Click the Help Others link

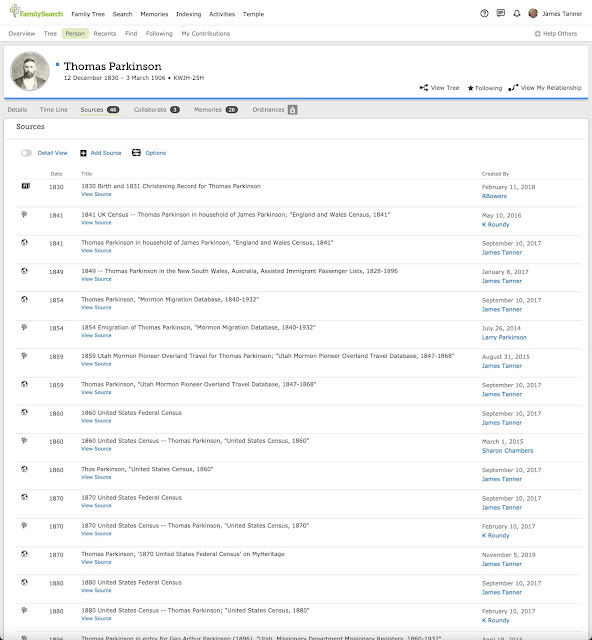[x=560, y=33]
